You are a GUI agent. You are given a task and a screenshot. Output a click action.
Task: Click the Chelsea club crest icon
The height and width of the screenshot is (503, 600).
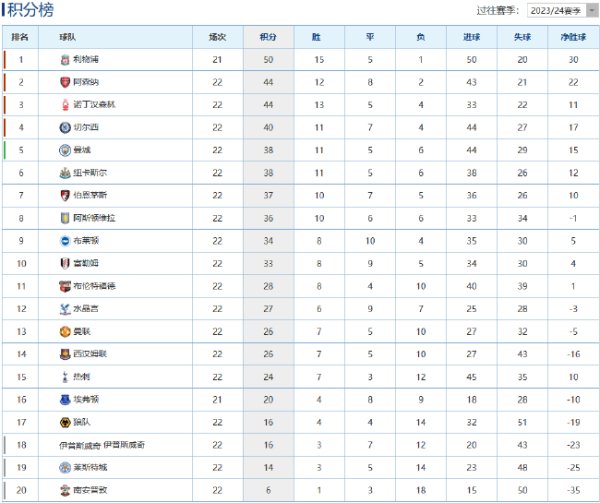pyautogui.click(x=65, y=127)
